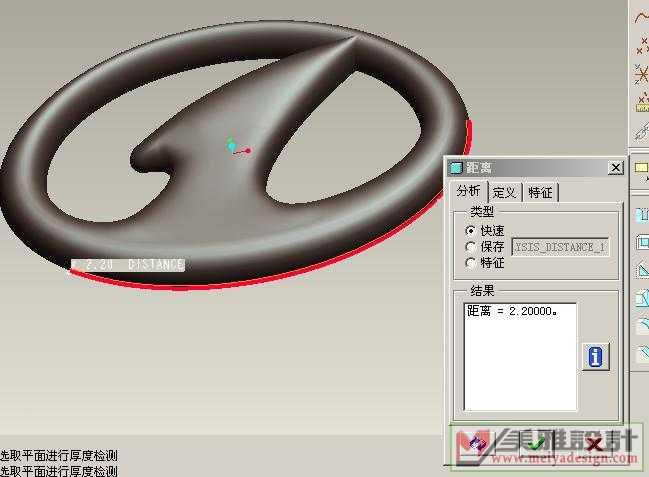Image resolution: width=649 pixels, height=477 pixels.
Task: Switch to the 分析 tab
Action: pyautogui.click(x=469, y=192)
